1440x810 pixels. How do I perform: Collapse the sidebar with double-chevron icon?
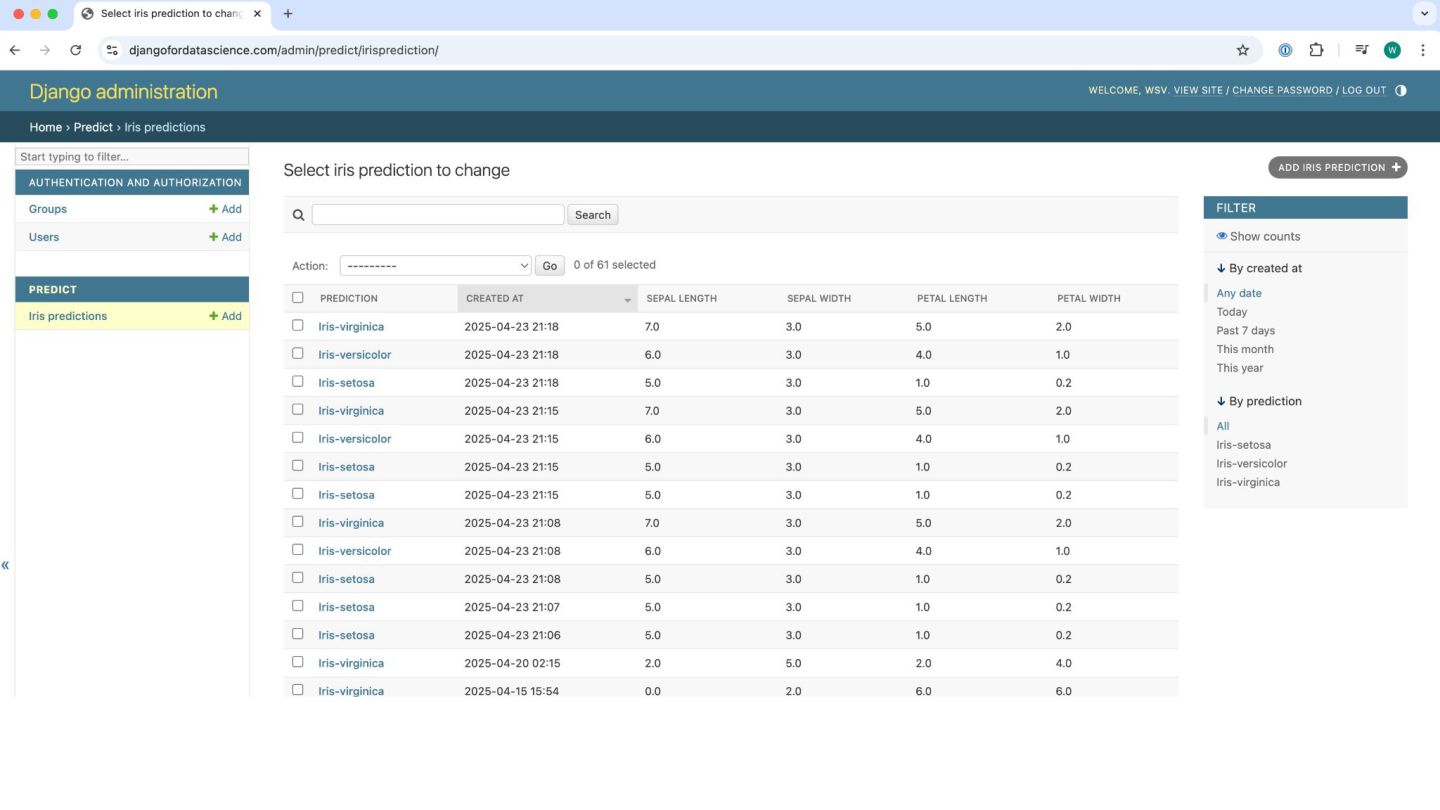6,566
